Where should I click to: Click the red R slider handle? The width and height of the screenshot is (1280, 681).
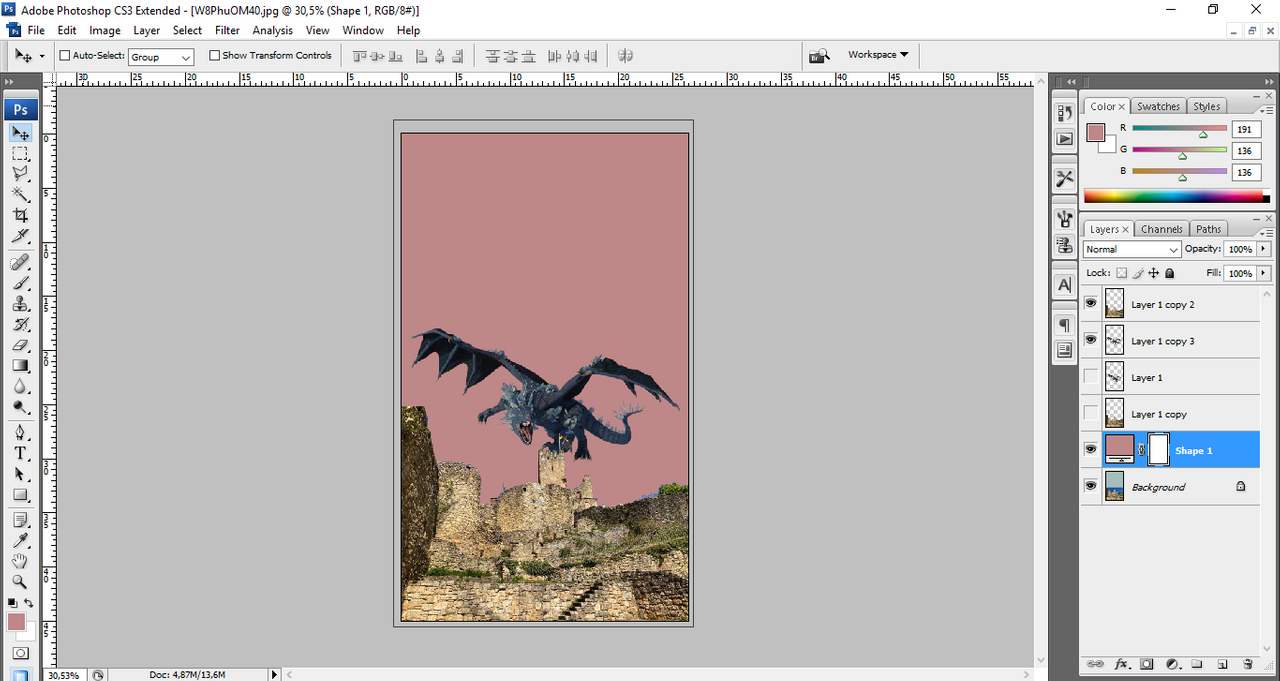tap(1203, 134)
